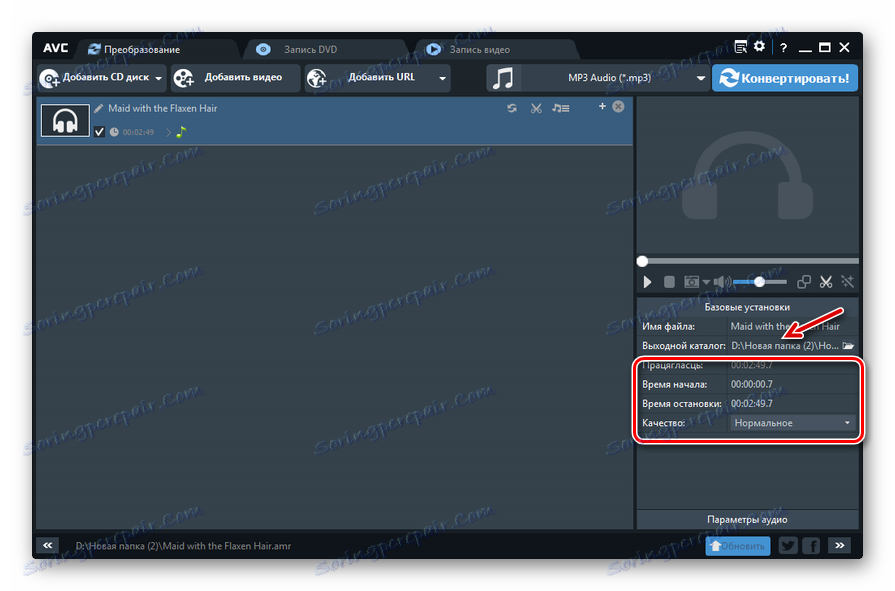
Task: Click the Время остановки value field
Action: coord(793,404)
